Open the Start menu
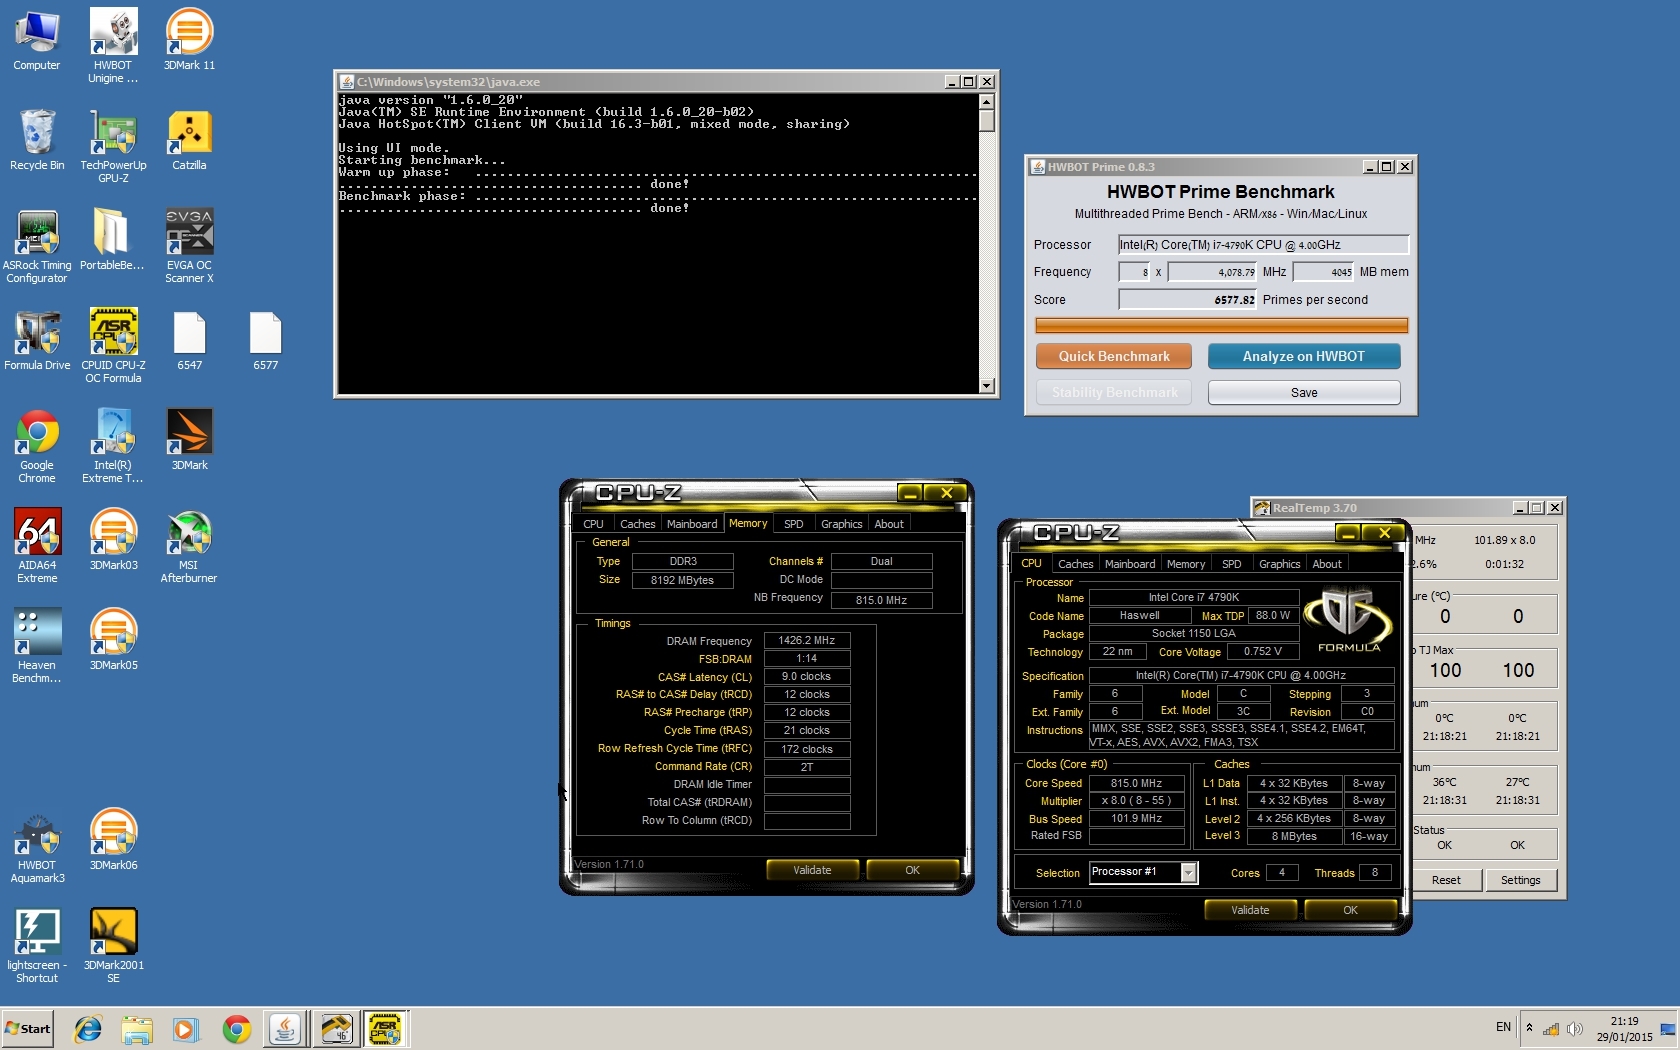The image size is (1680, 1050). coord(28,1028)
